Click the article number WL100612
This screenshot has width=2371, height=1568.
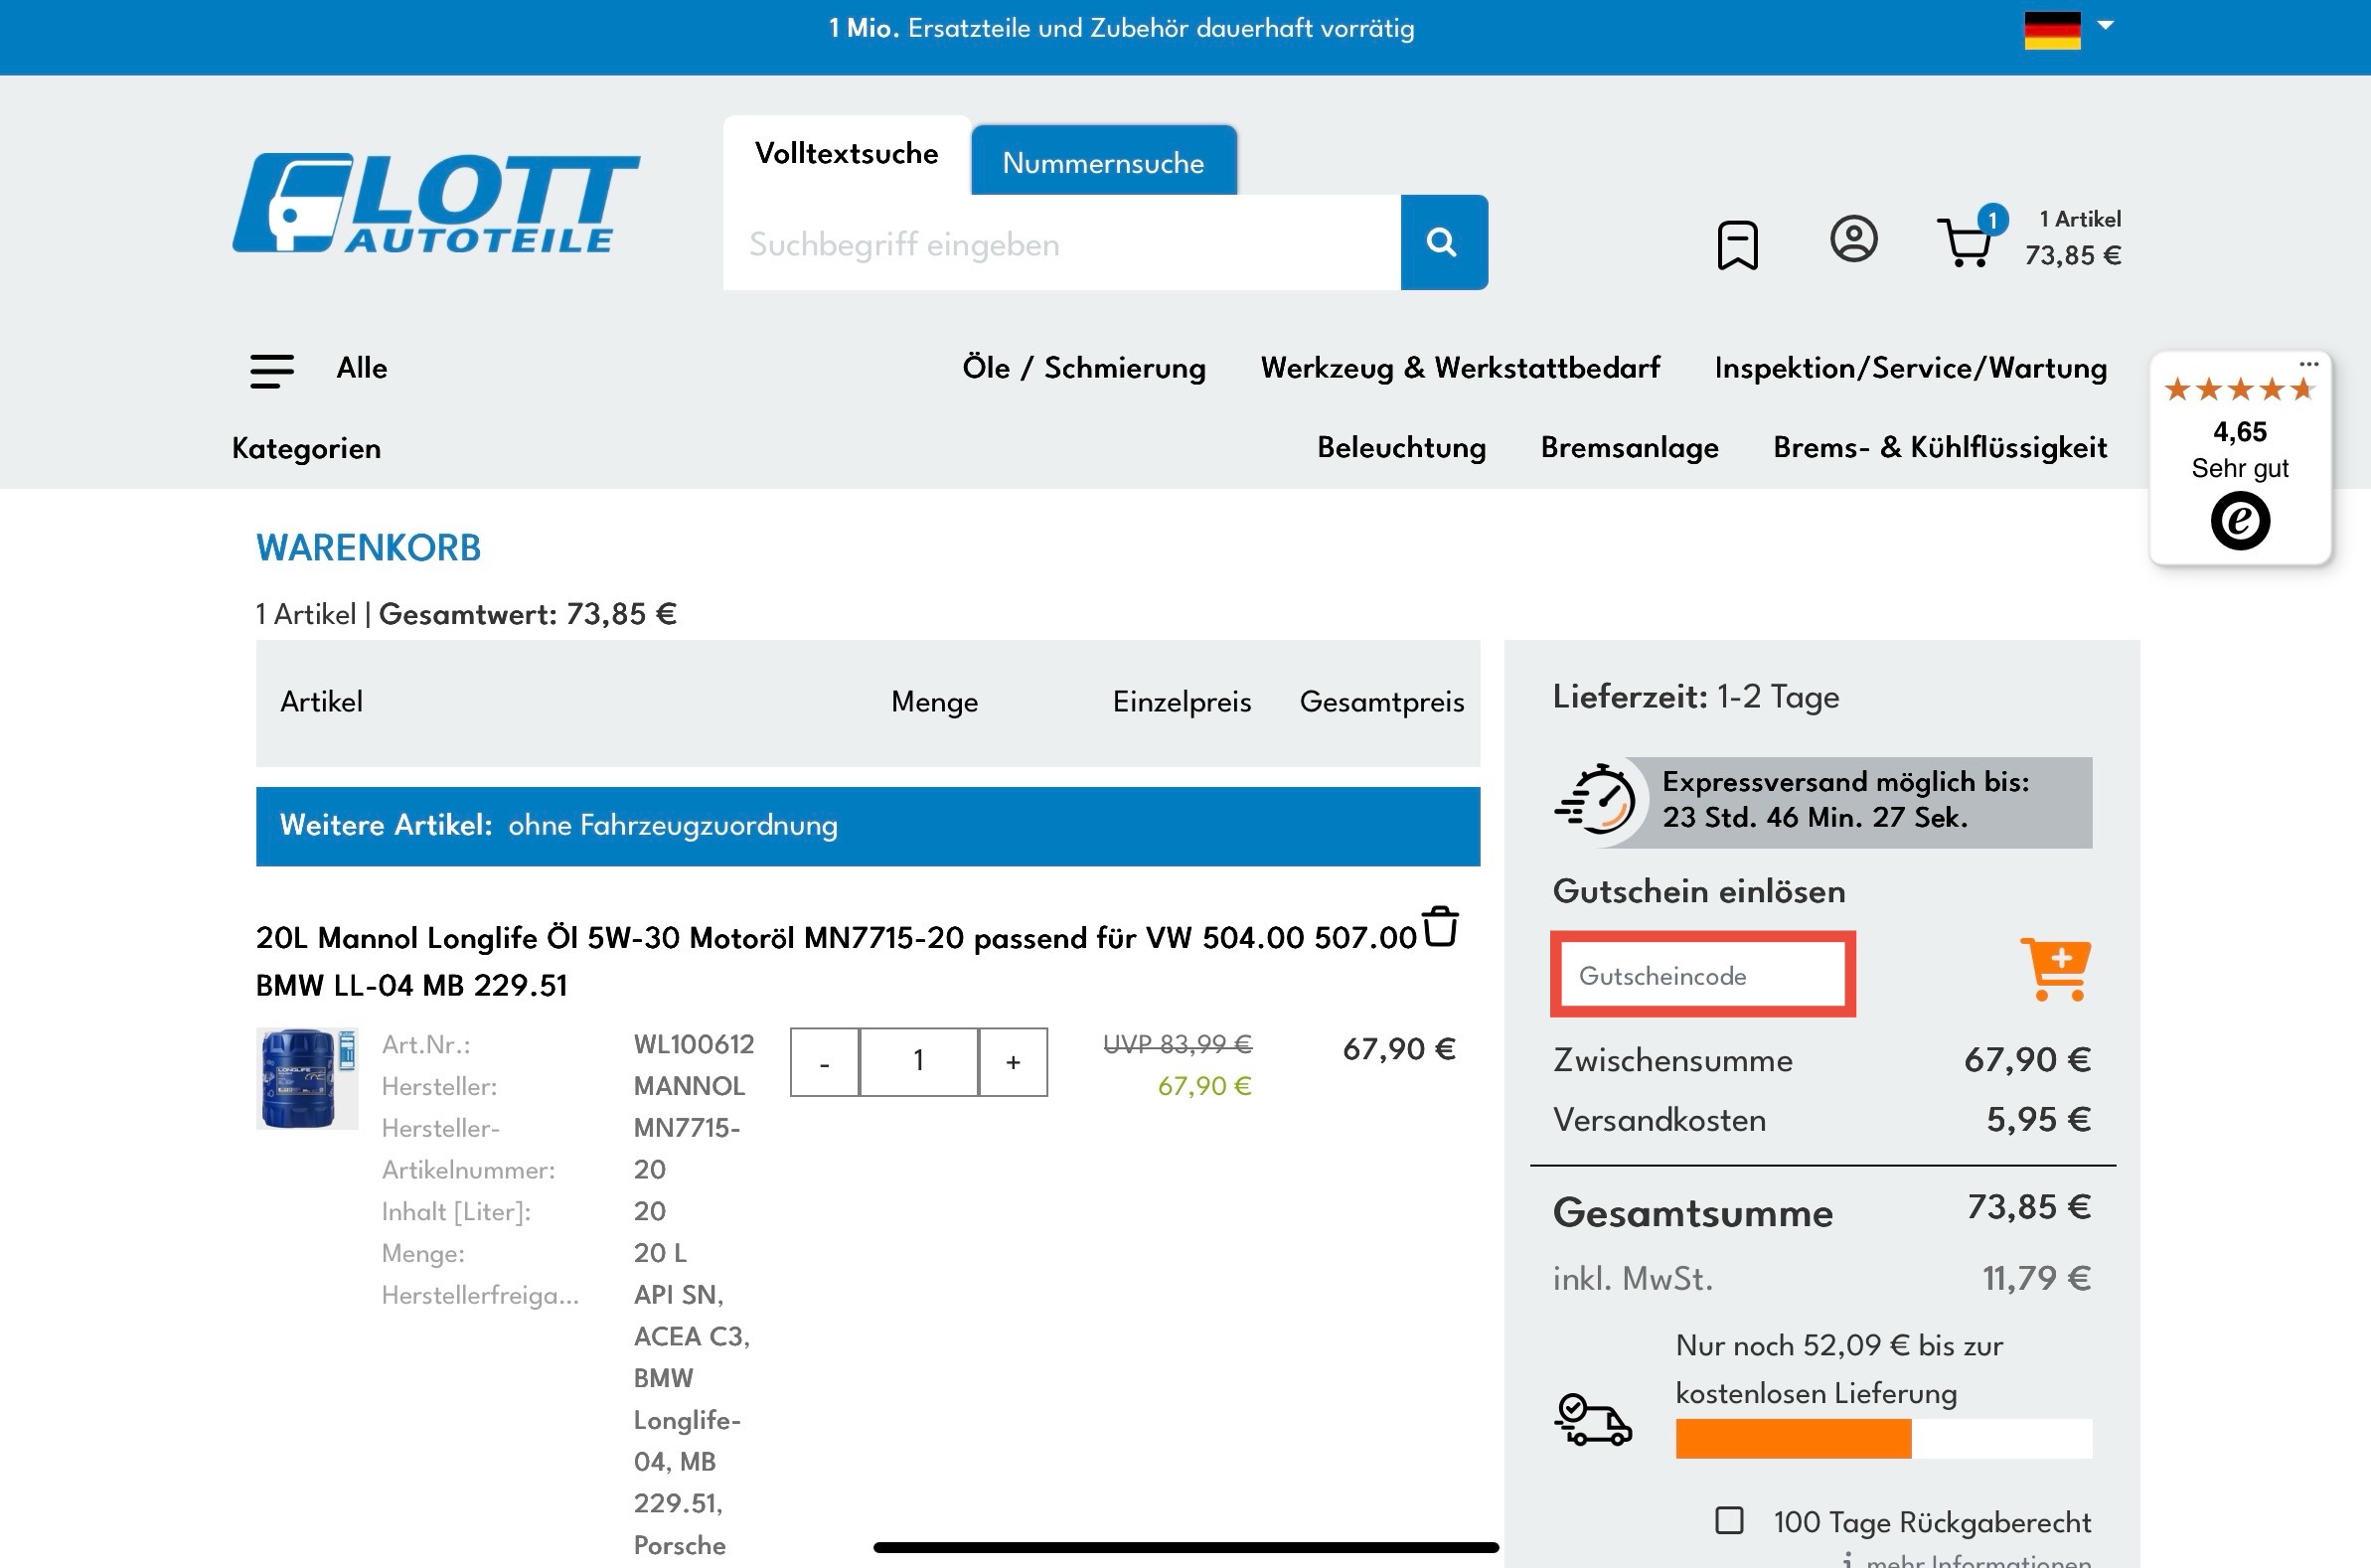[x=694, y=1044]
